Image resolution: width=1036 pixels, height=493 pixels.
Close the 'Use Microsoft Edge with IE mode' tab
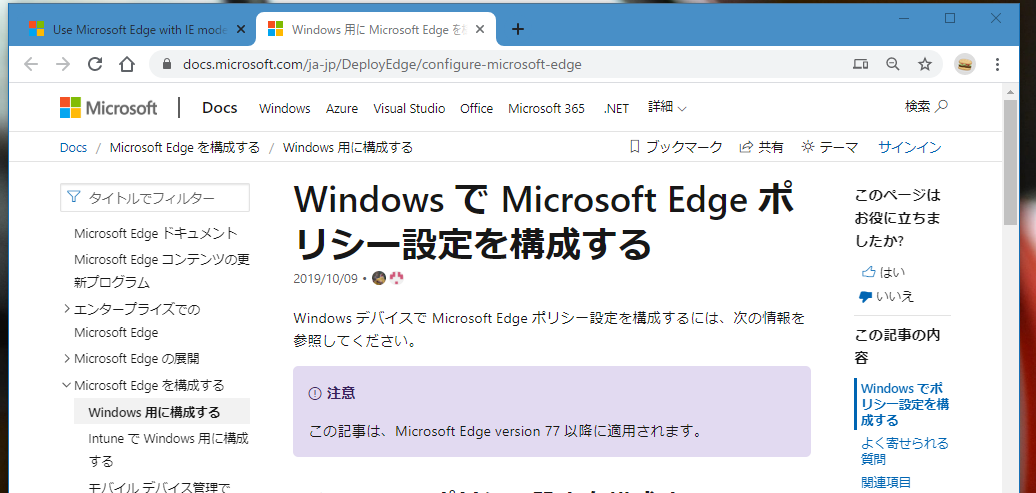pyautogui.click(x=240, y=29)
